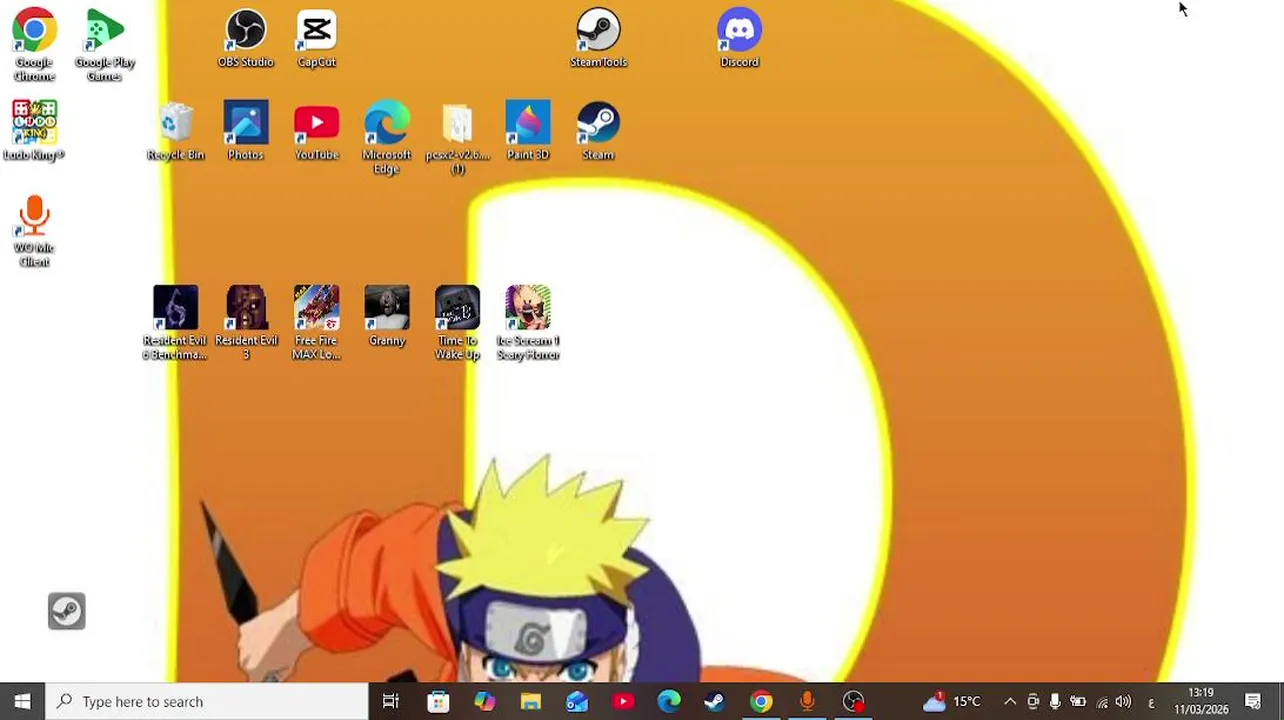
Task: Select the pcsx2 folder on desktop
Action: point(457,138)
